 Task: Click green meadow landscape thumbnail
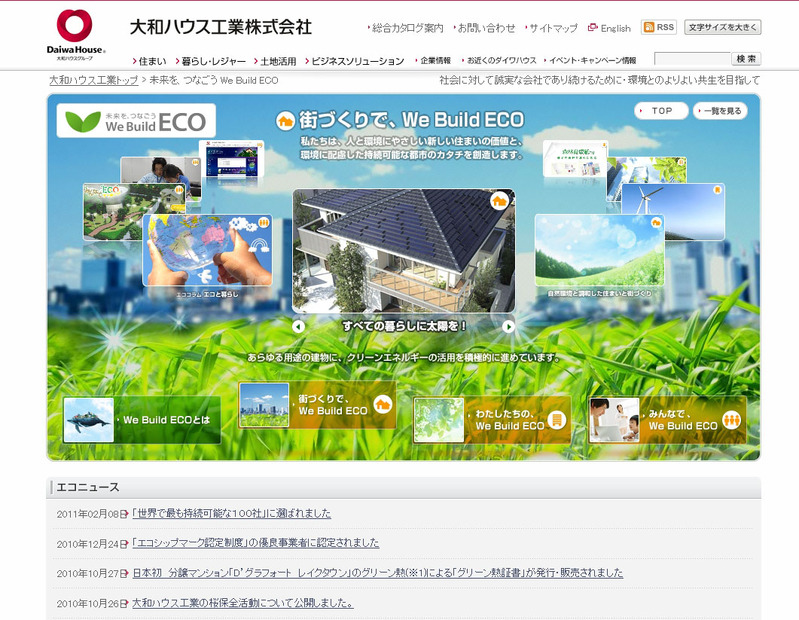coord(600,250)
